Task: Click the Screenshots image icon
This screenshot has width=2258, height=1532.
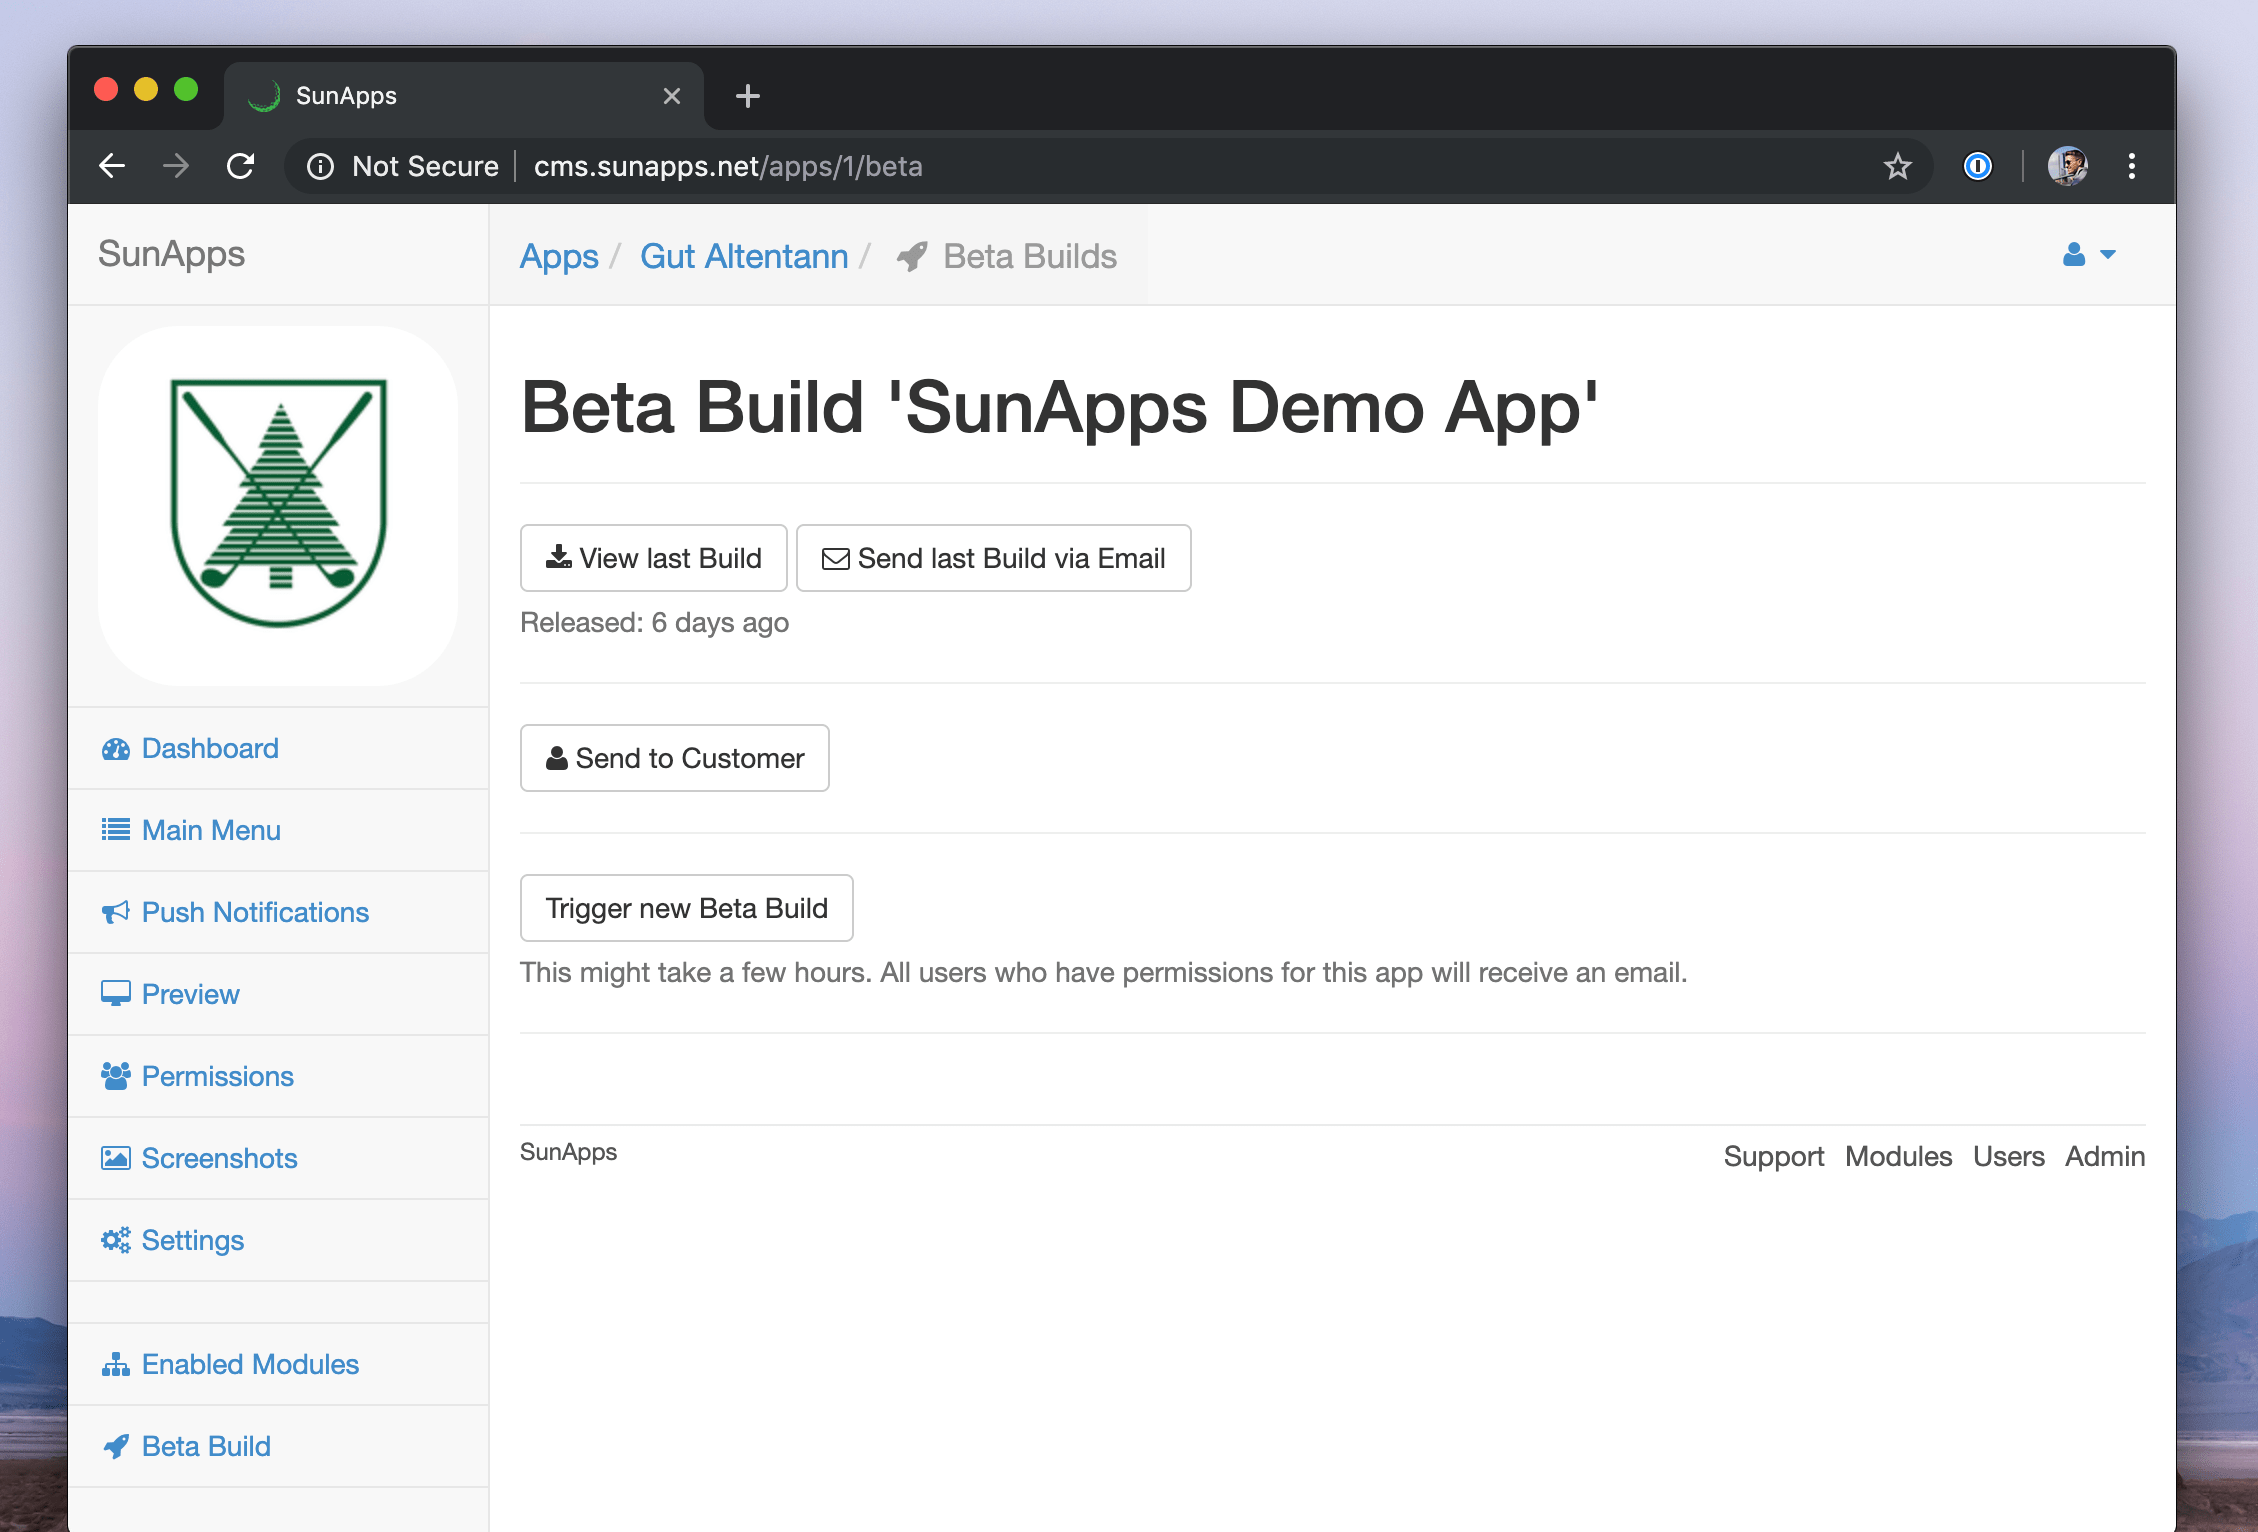Action: point(116,1158)
